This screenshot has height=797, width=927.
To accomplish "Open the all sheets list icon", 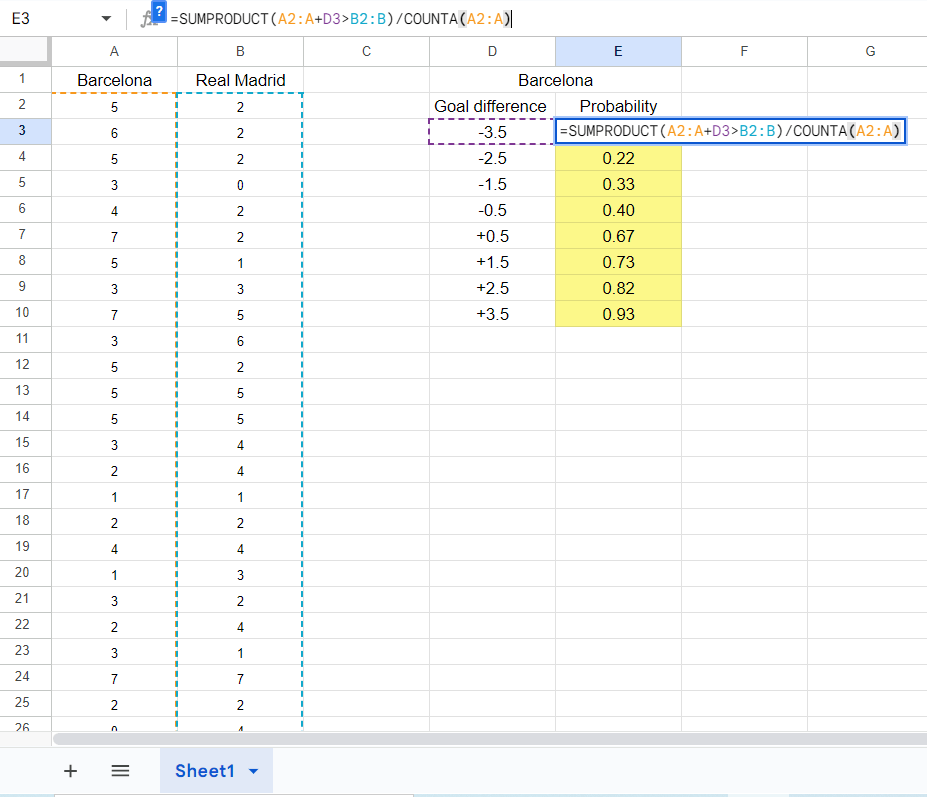I will [120, 771].
